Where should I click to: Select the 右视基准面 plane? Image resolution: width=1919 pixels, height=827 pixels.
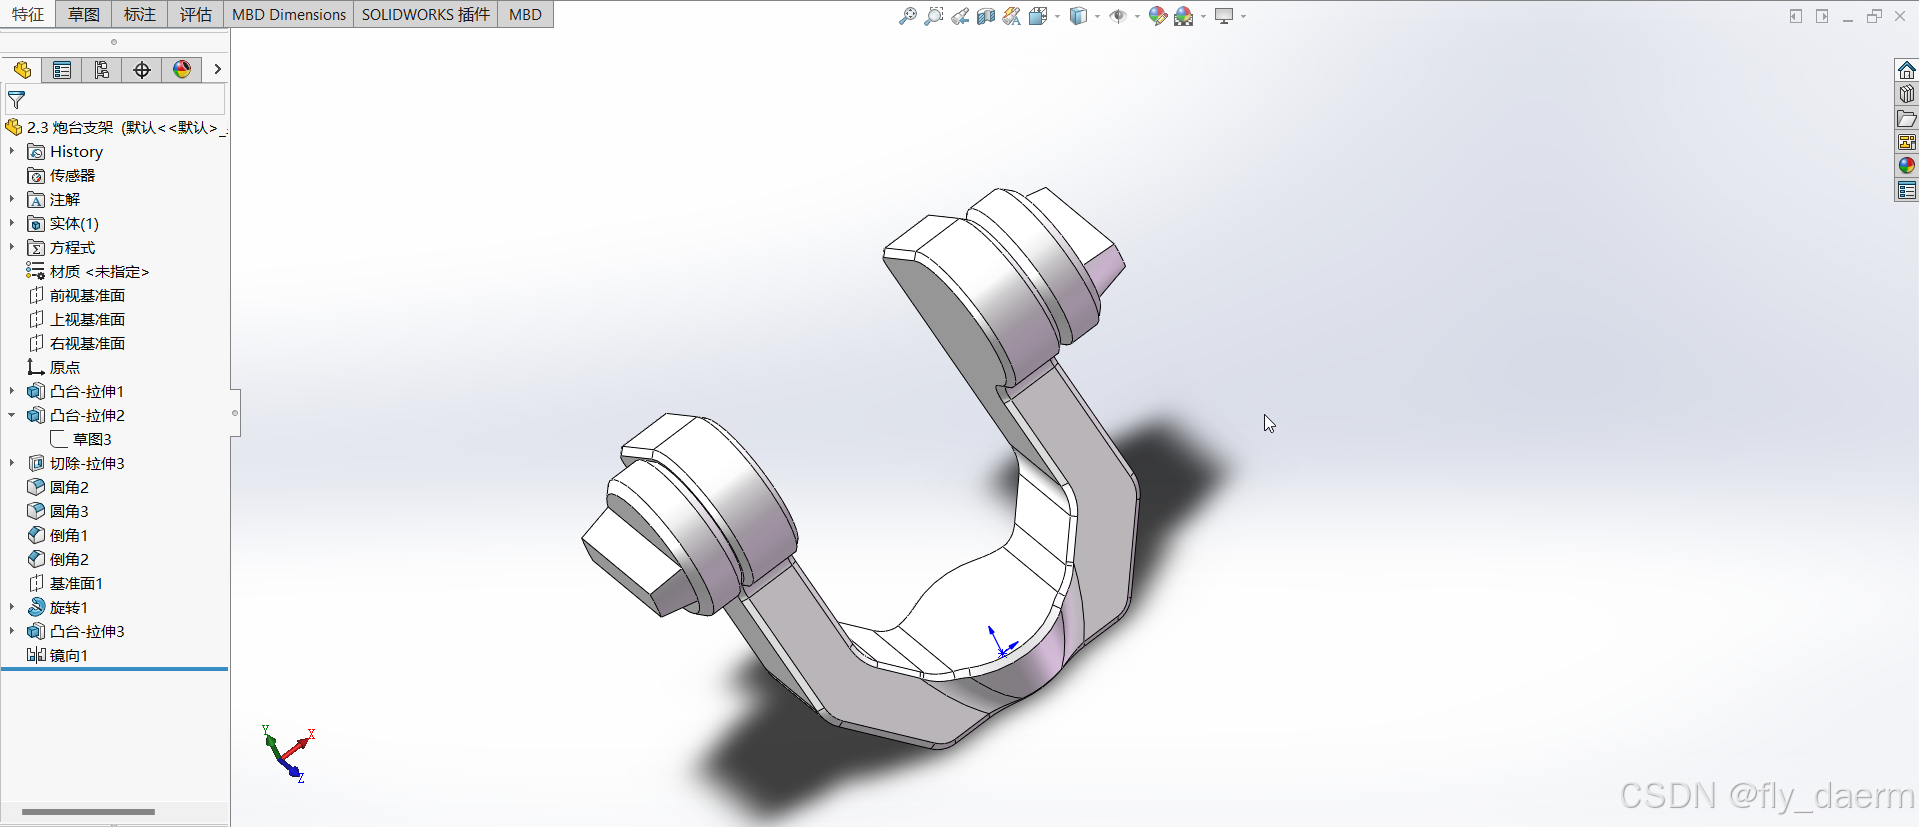pyautogui.click(x=76, y=343)
